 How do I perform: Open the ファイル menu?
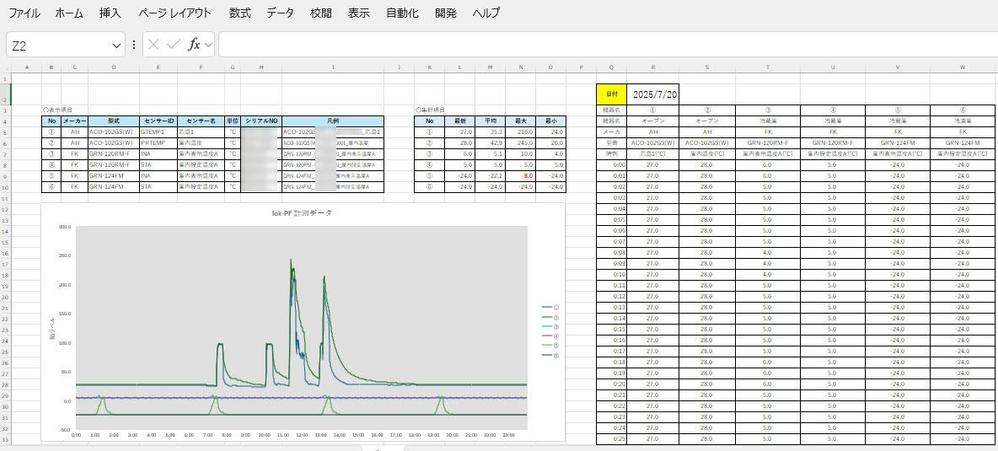[x=24, y=13]
